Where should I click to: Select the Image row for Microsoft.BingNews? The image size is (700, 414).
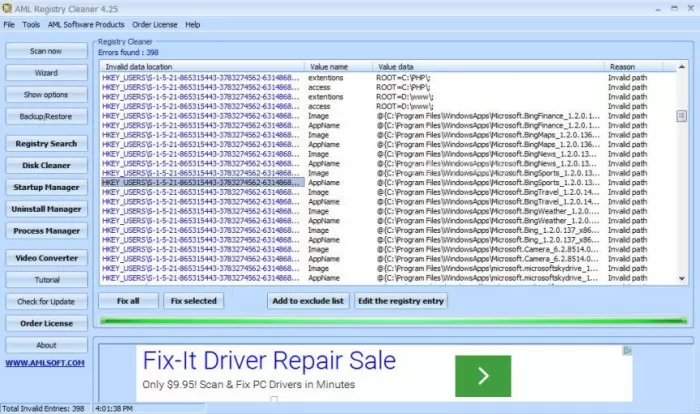click(x=388, y=154)
